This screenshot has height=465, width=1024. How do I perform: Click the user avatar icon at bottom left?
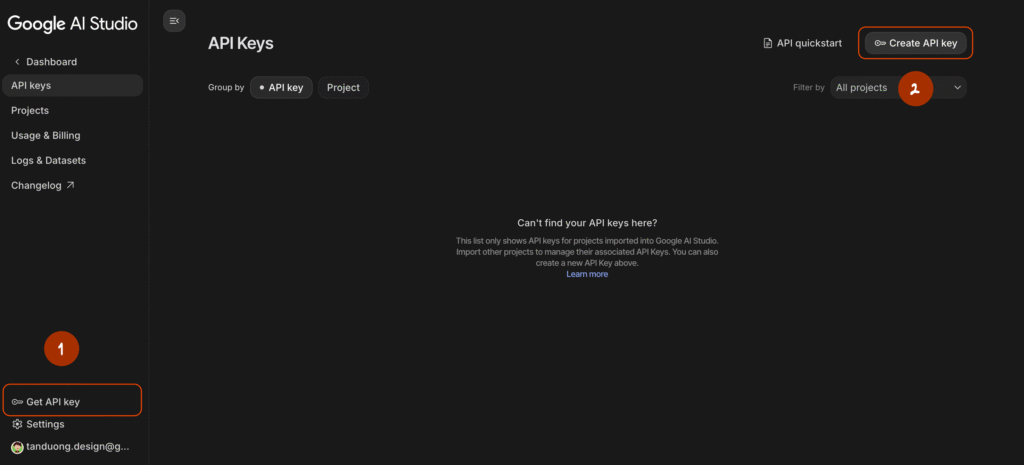16,447
